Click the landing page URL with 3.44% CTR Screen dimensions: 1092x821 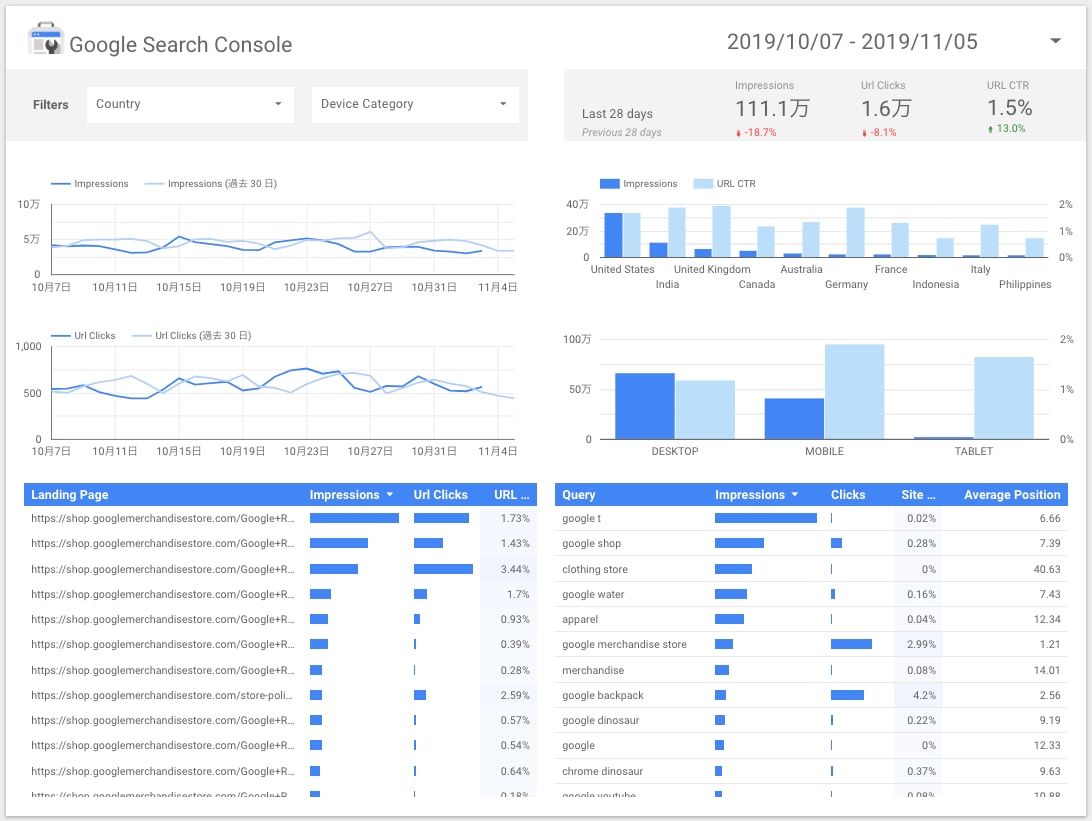tap(162, 569)
